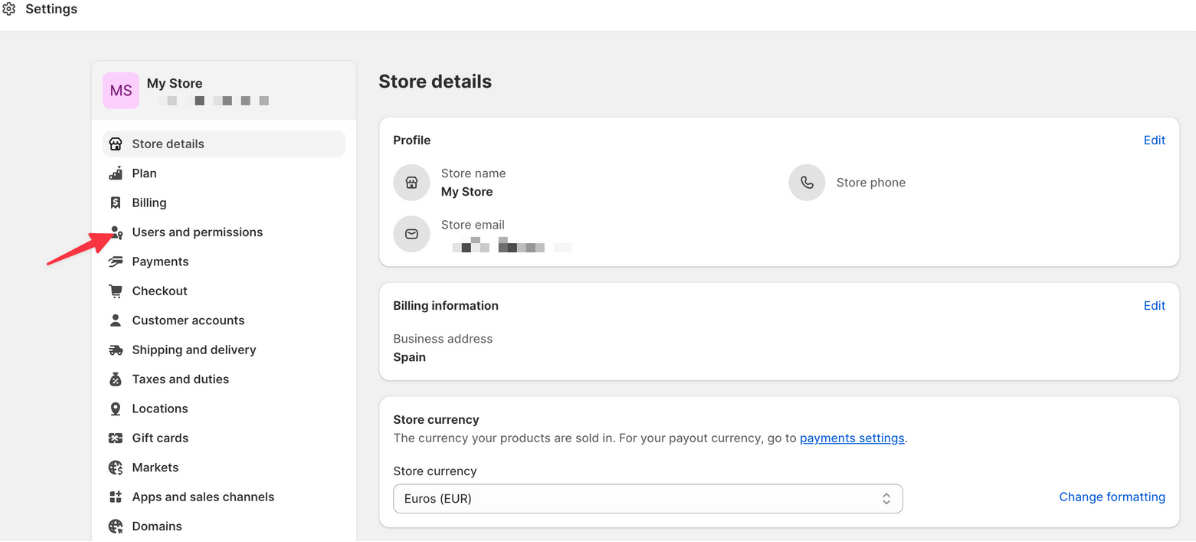The width and height of the screenshot is (1196, 542).
Task: Click the Store phone handset icon
Action: 807,183
